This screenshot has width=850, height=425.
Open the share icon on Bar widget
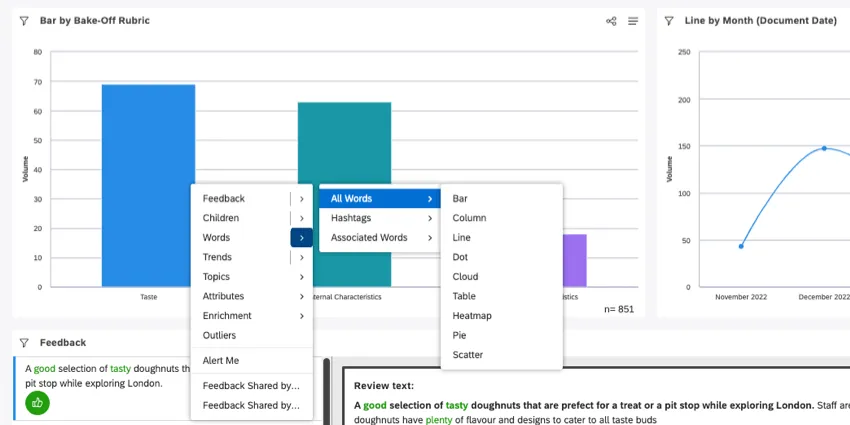(x=611, y=21)
